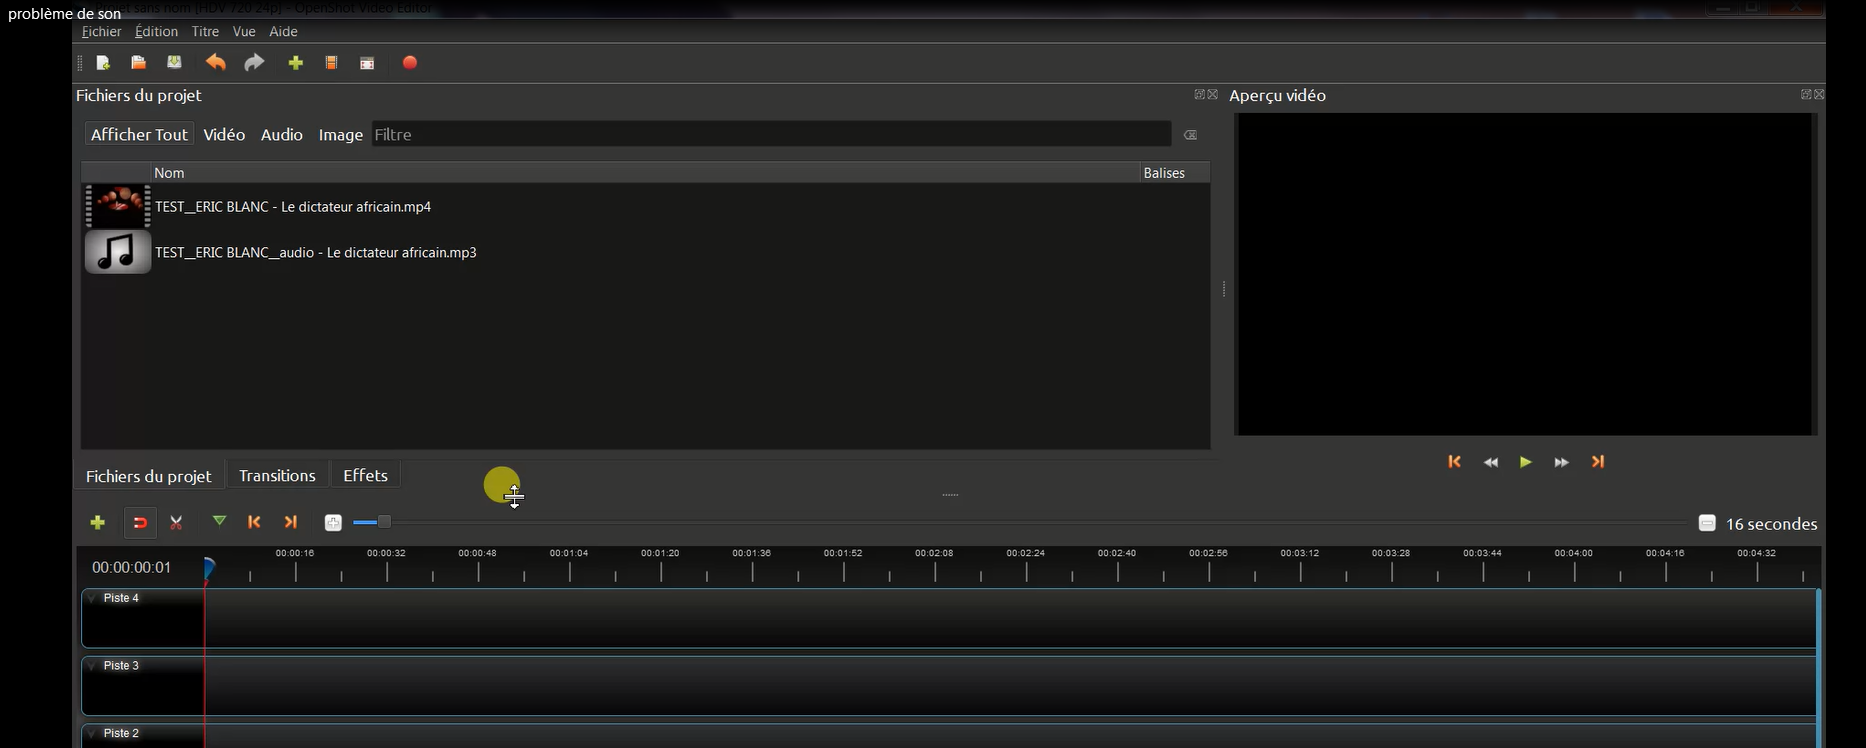Undo the last action
Viewport: 1866px width, 748px height.
[x=215, y=63]
